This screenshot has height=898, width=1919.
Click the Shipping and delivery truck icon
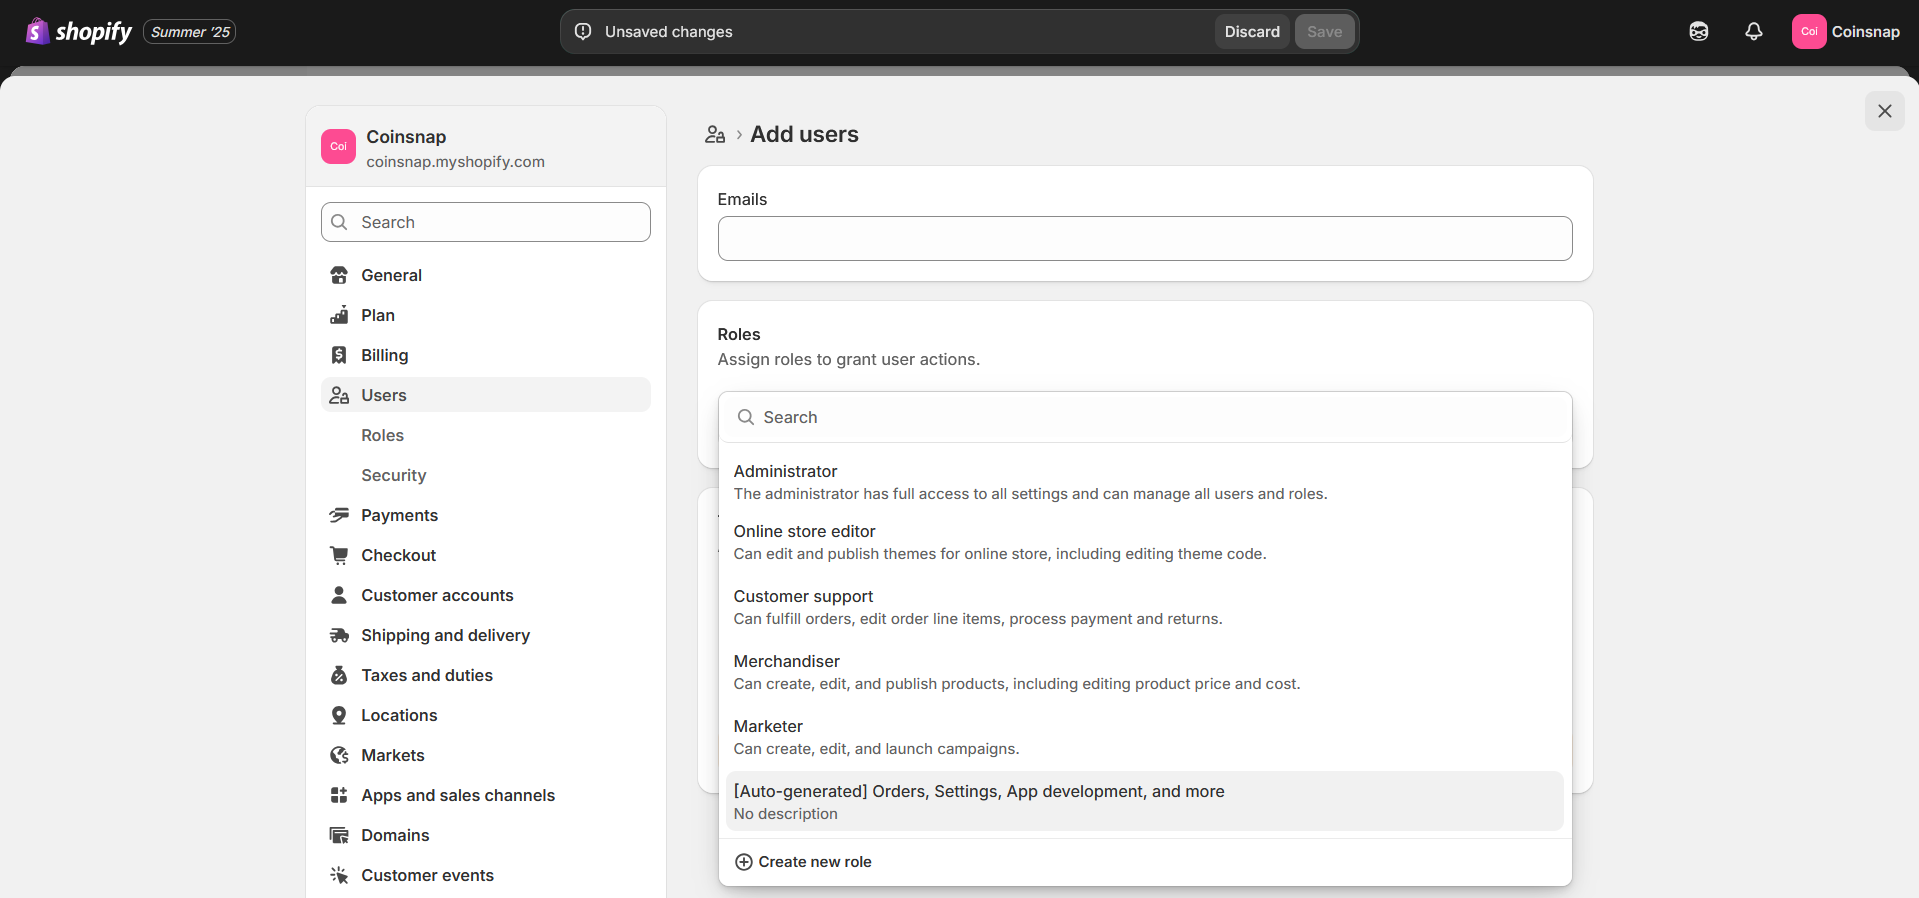tap(339, 635)
